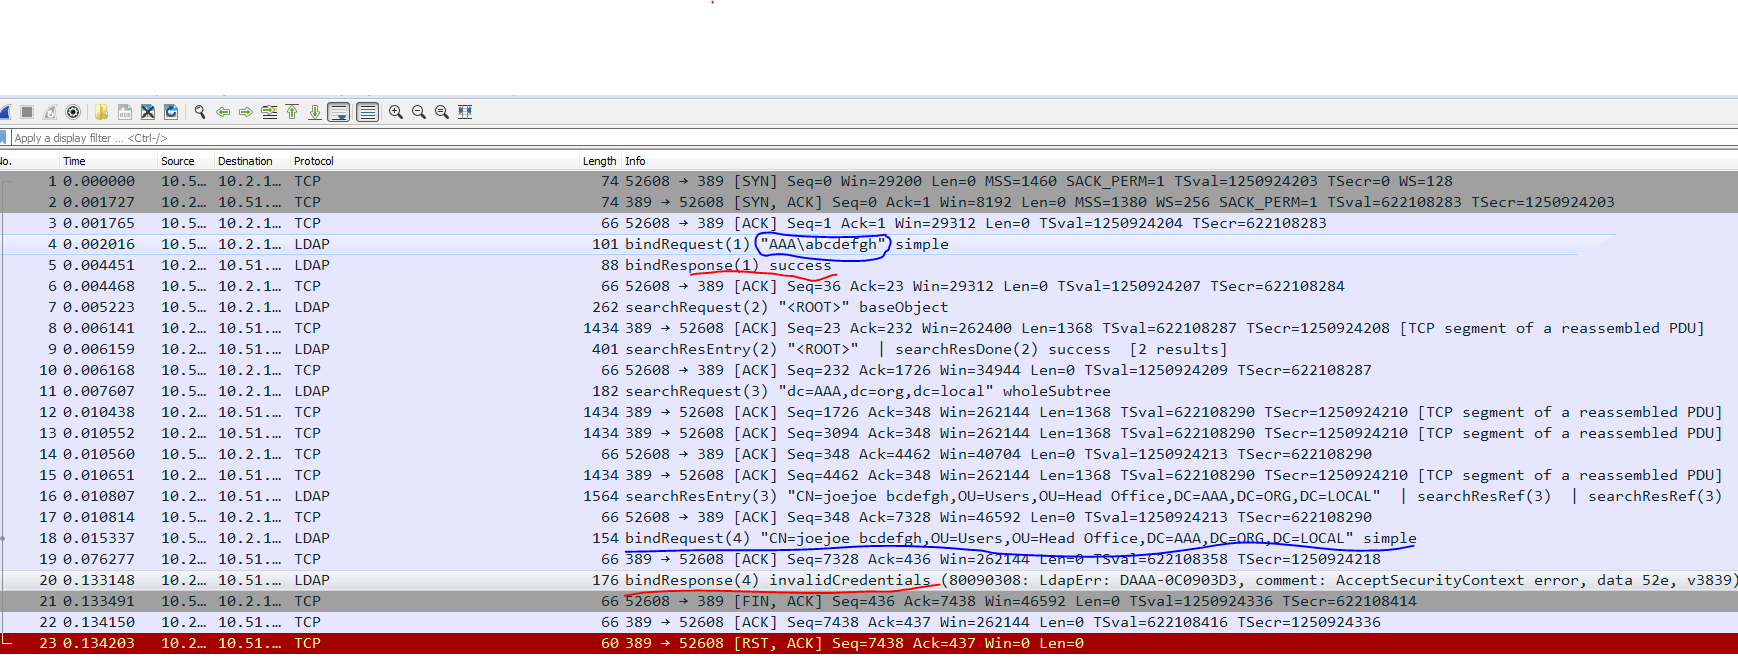
Task: Select packet 5 bindResponse(1) success row
Action: click(869, 265)
